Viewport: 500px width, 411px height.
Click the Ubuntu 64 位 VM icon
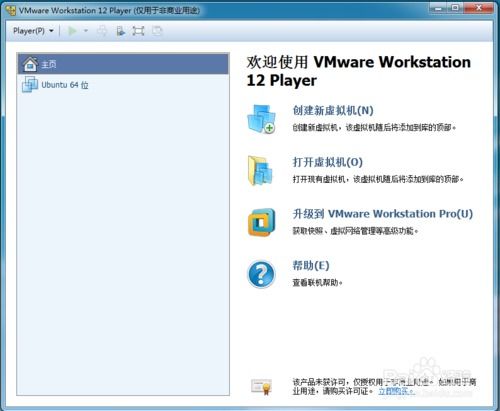[x=30, y=84]
